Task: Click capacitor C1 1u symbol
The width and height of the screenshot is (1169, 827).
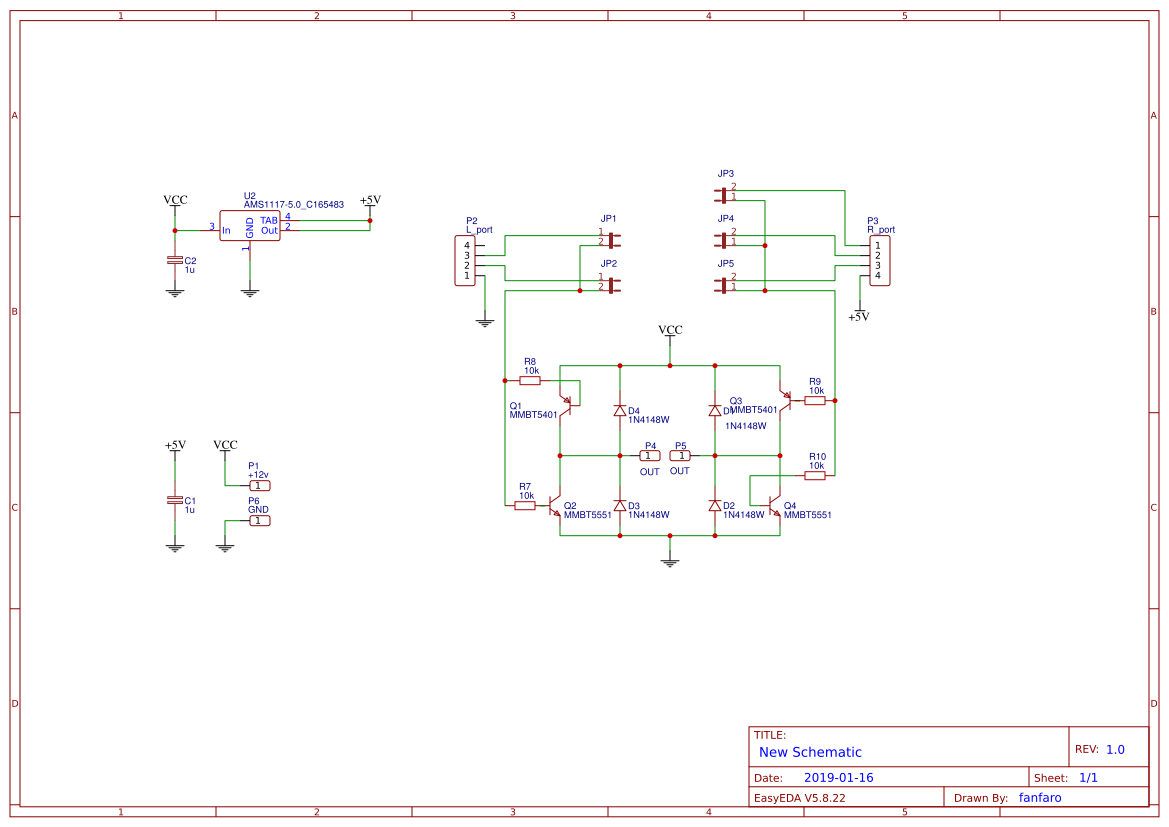Action: point(176,498)
